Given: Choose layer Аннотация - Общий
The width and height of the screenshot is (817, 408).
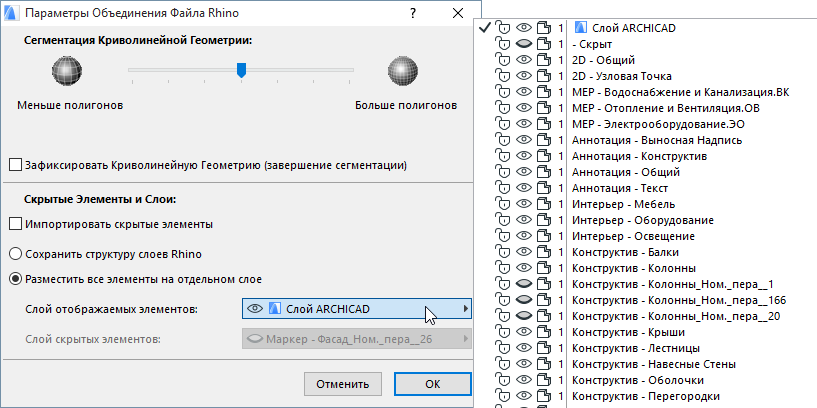Looking at the screenshot, I should point(625,172).
